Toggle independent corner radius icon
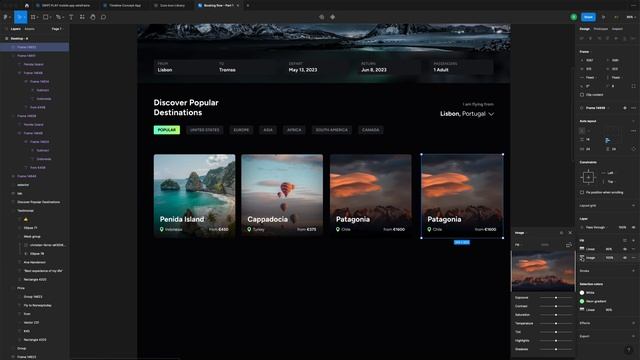This screenshot has height=360, width=640. pos(633,86)
